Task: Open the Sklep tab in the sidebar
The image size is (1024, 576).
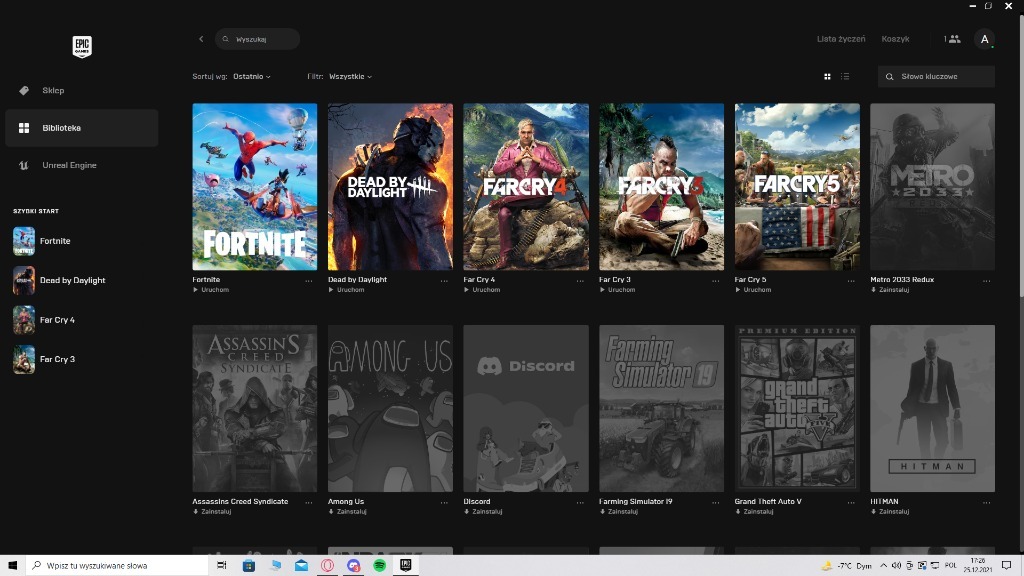Action: 53,90
